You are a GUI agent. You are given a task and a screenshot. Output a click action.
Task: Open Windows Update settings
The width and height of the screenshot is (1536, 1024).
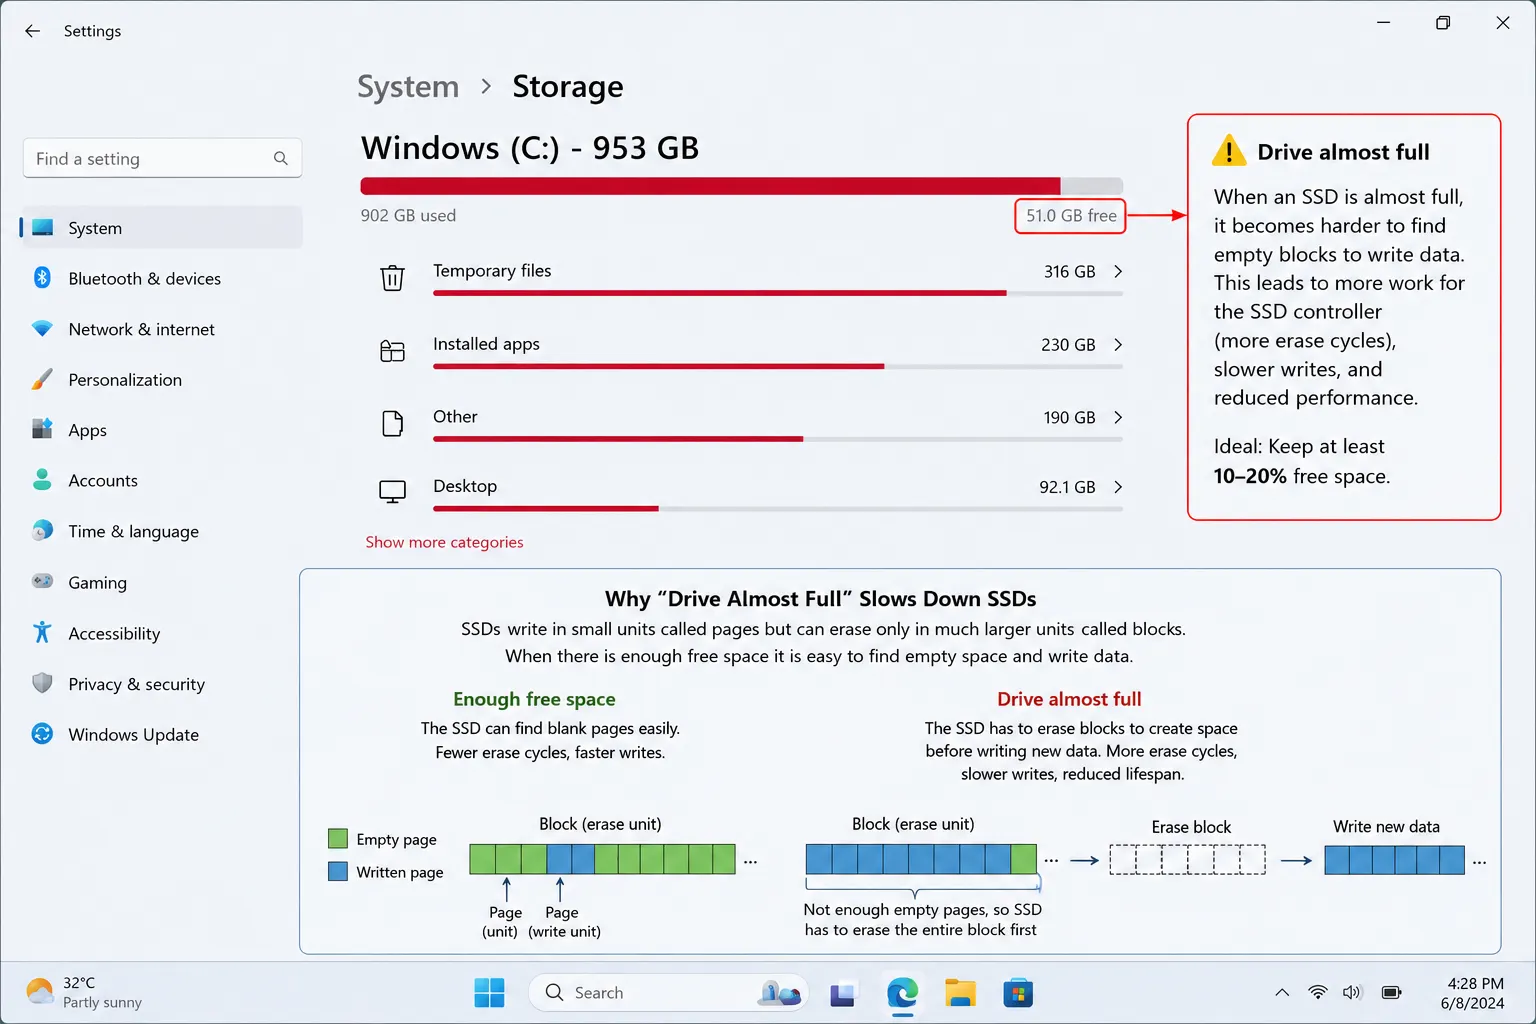[x=161, y=734]
